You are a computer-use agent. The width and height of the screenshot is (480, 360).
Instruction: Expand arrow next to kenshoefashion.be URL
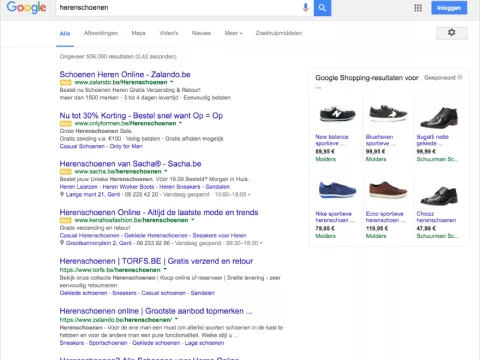[x=193, y=220]
